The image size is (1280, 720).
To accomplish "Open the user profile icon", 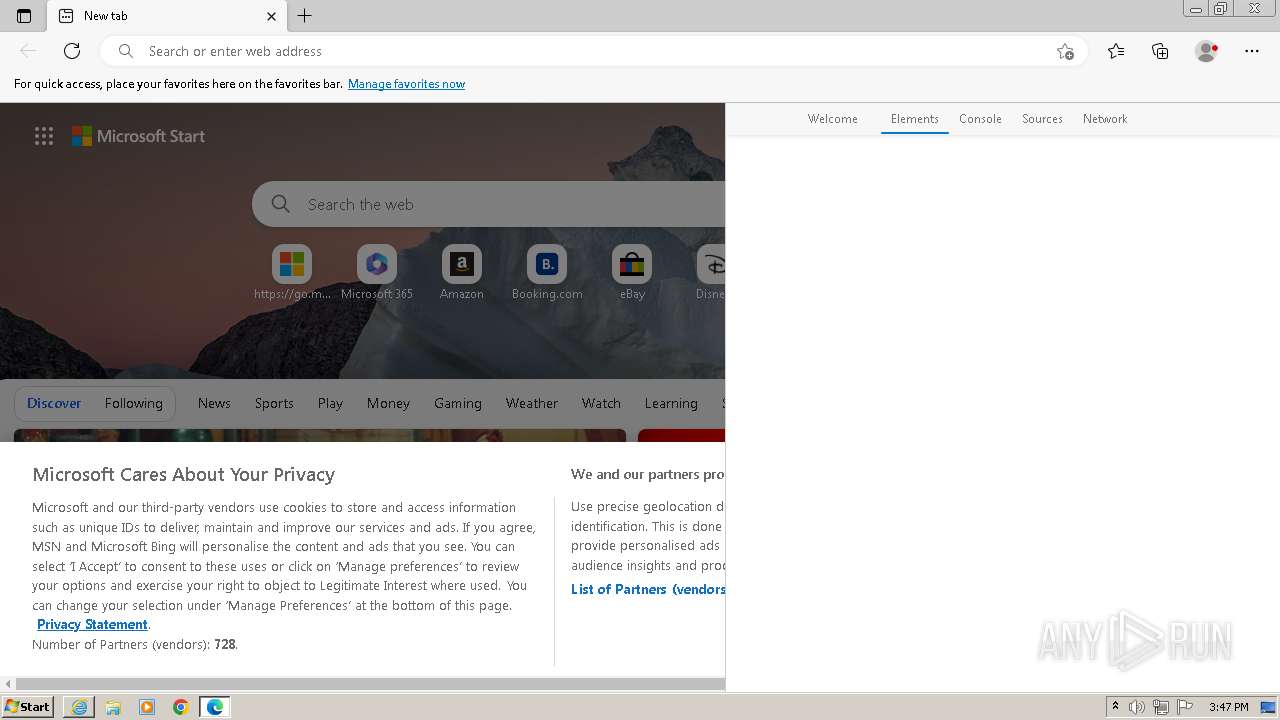I will (x=1206, y=51).
